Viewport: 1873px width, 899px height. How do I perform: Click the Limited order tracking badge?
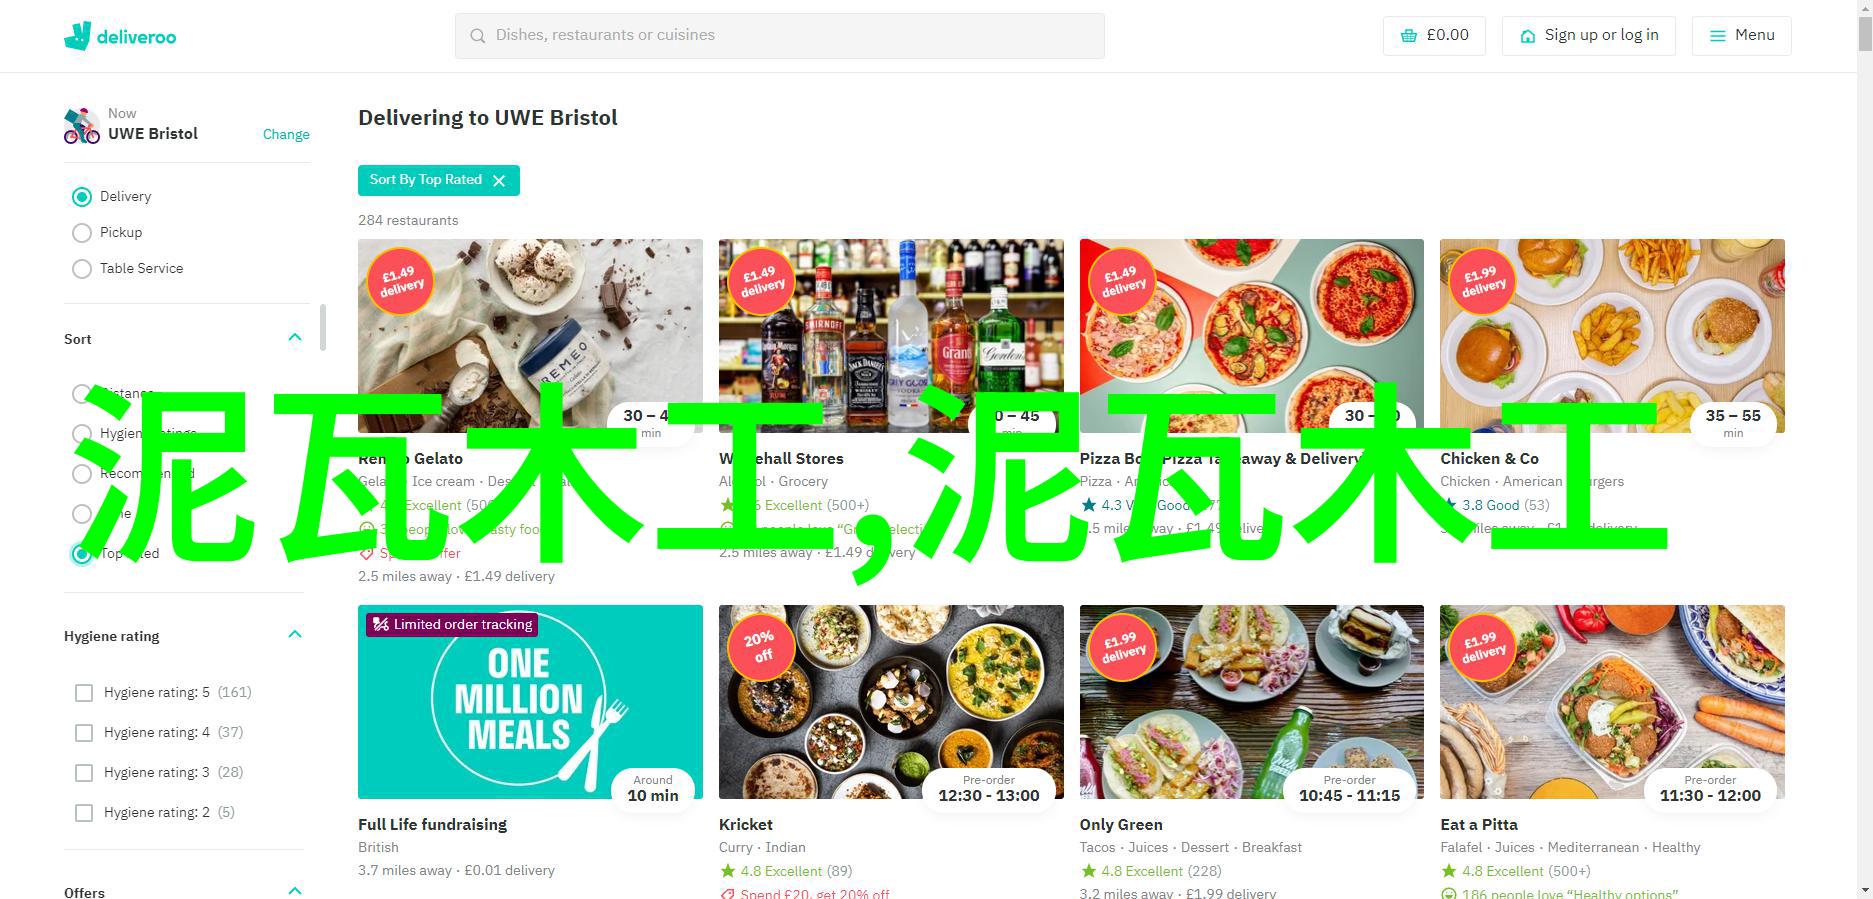453,625
